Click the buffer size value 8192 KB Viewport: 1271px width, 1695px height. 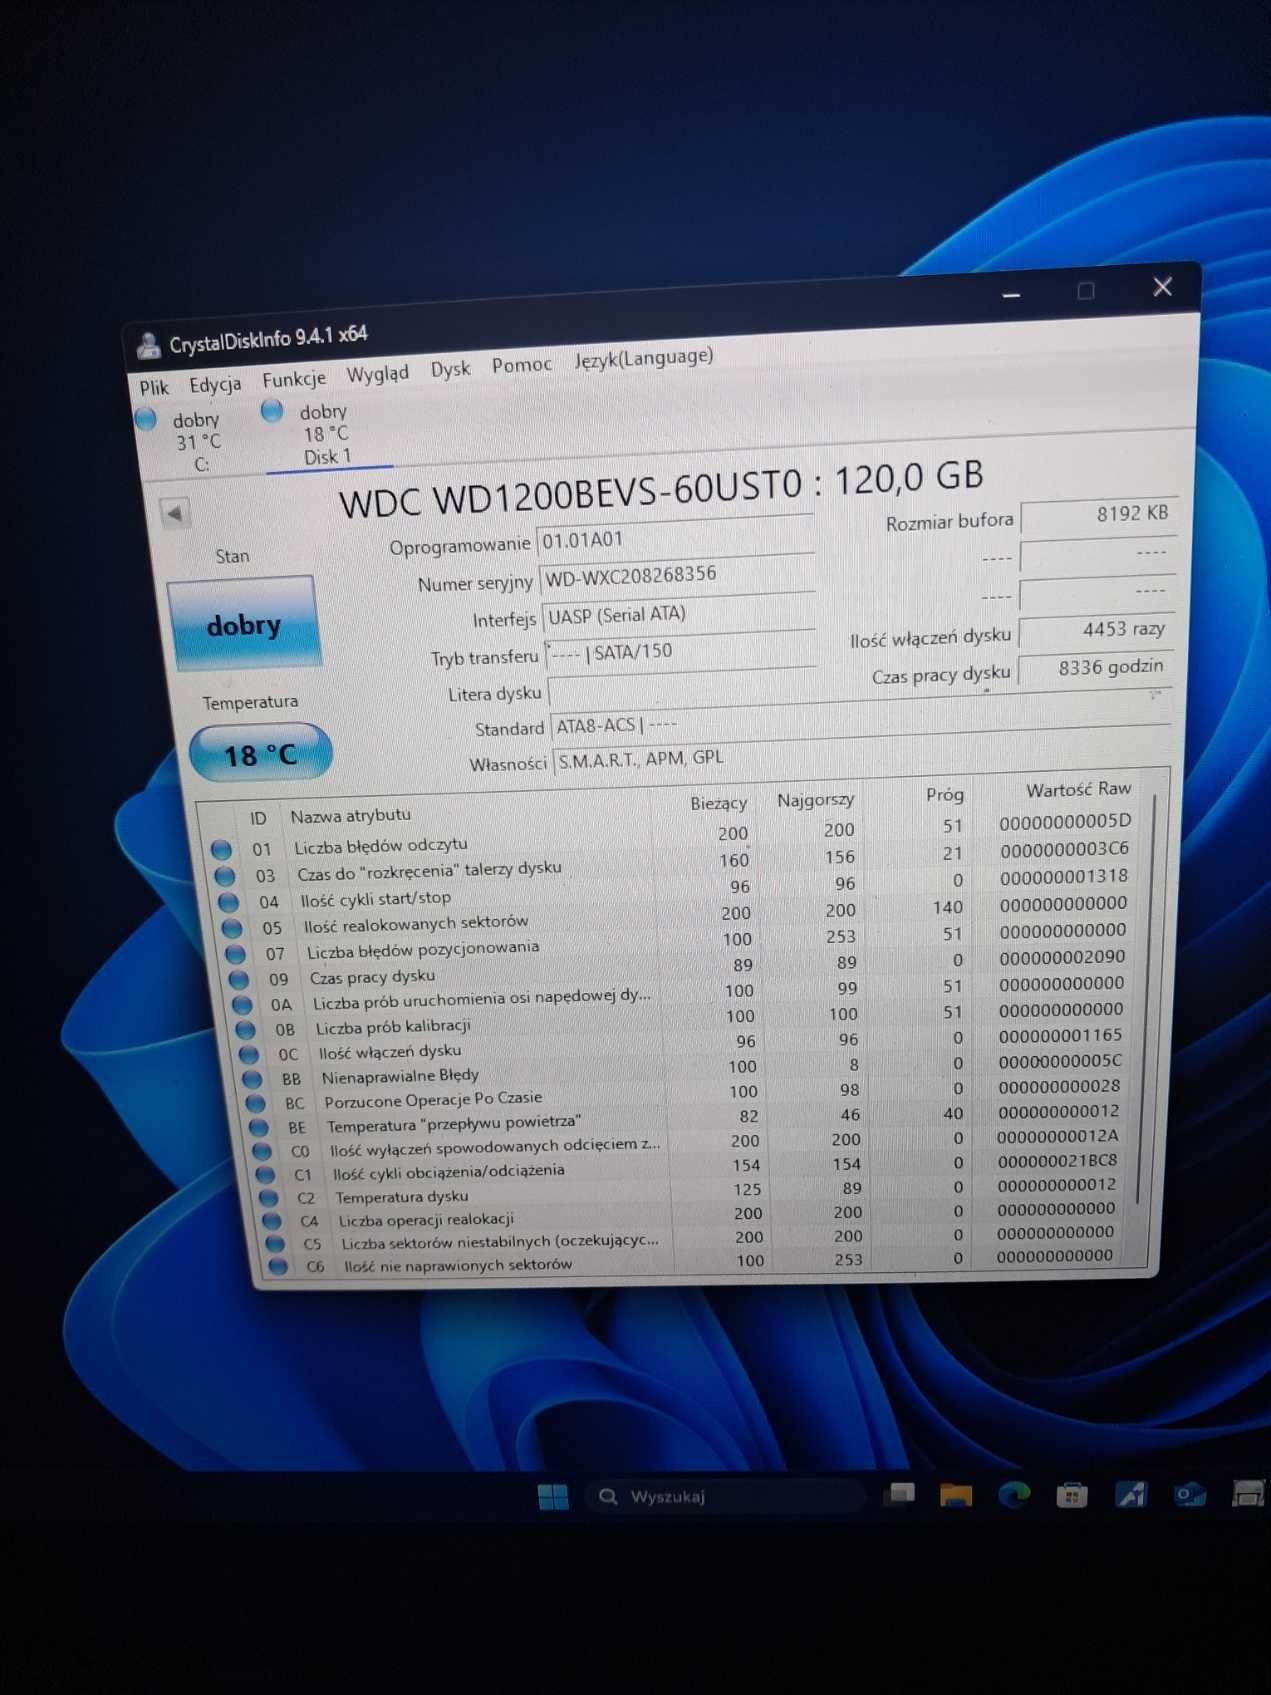tap(1097, 514)
